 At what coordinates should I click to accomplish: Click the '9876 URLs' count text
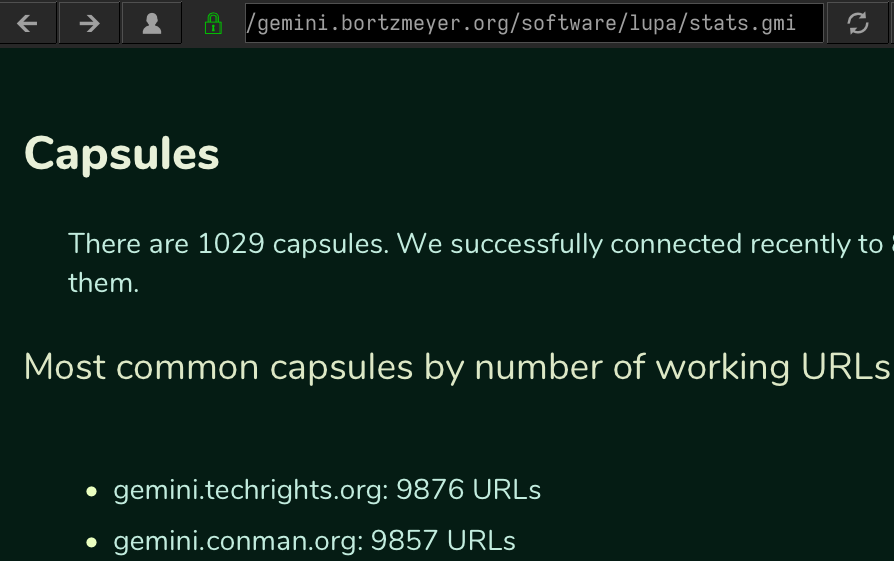pyautogui.click(x=468, y=490)
